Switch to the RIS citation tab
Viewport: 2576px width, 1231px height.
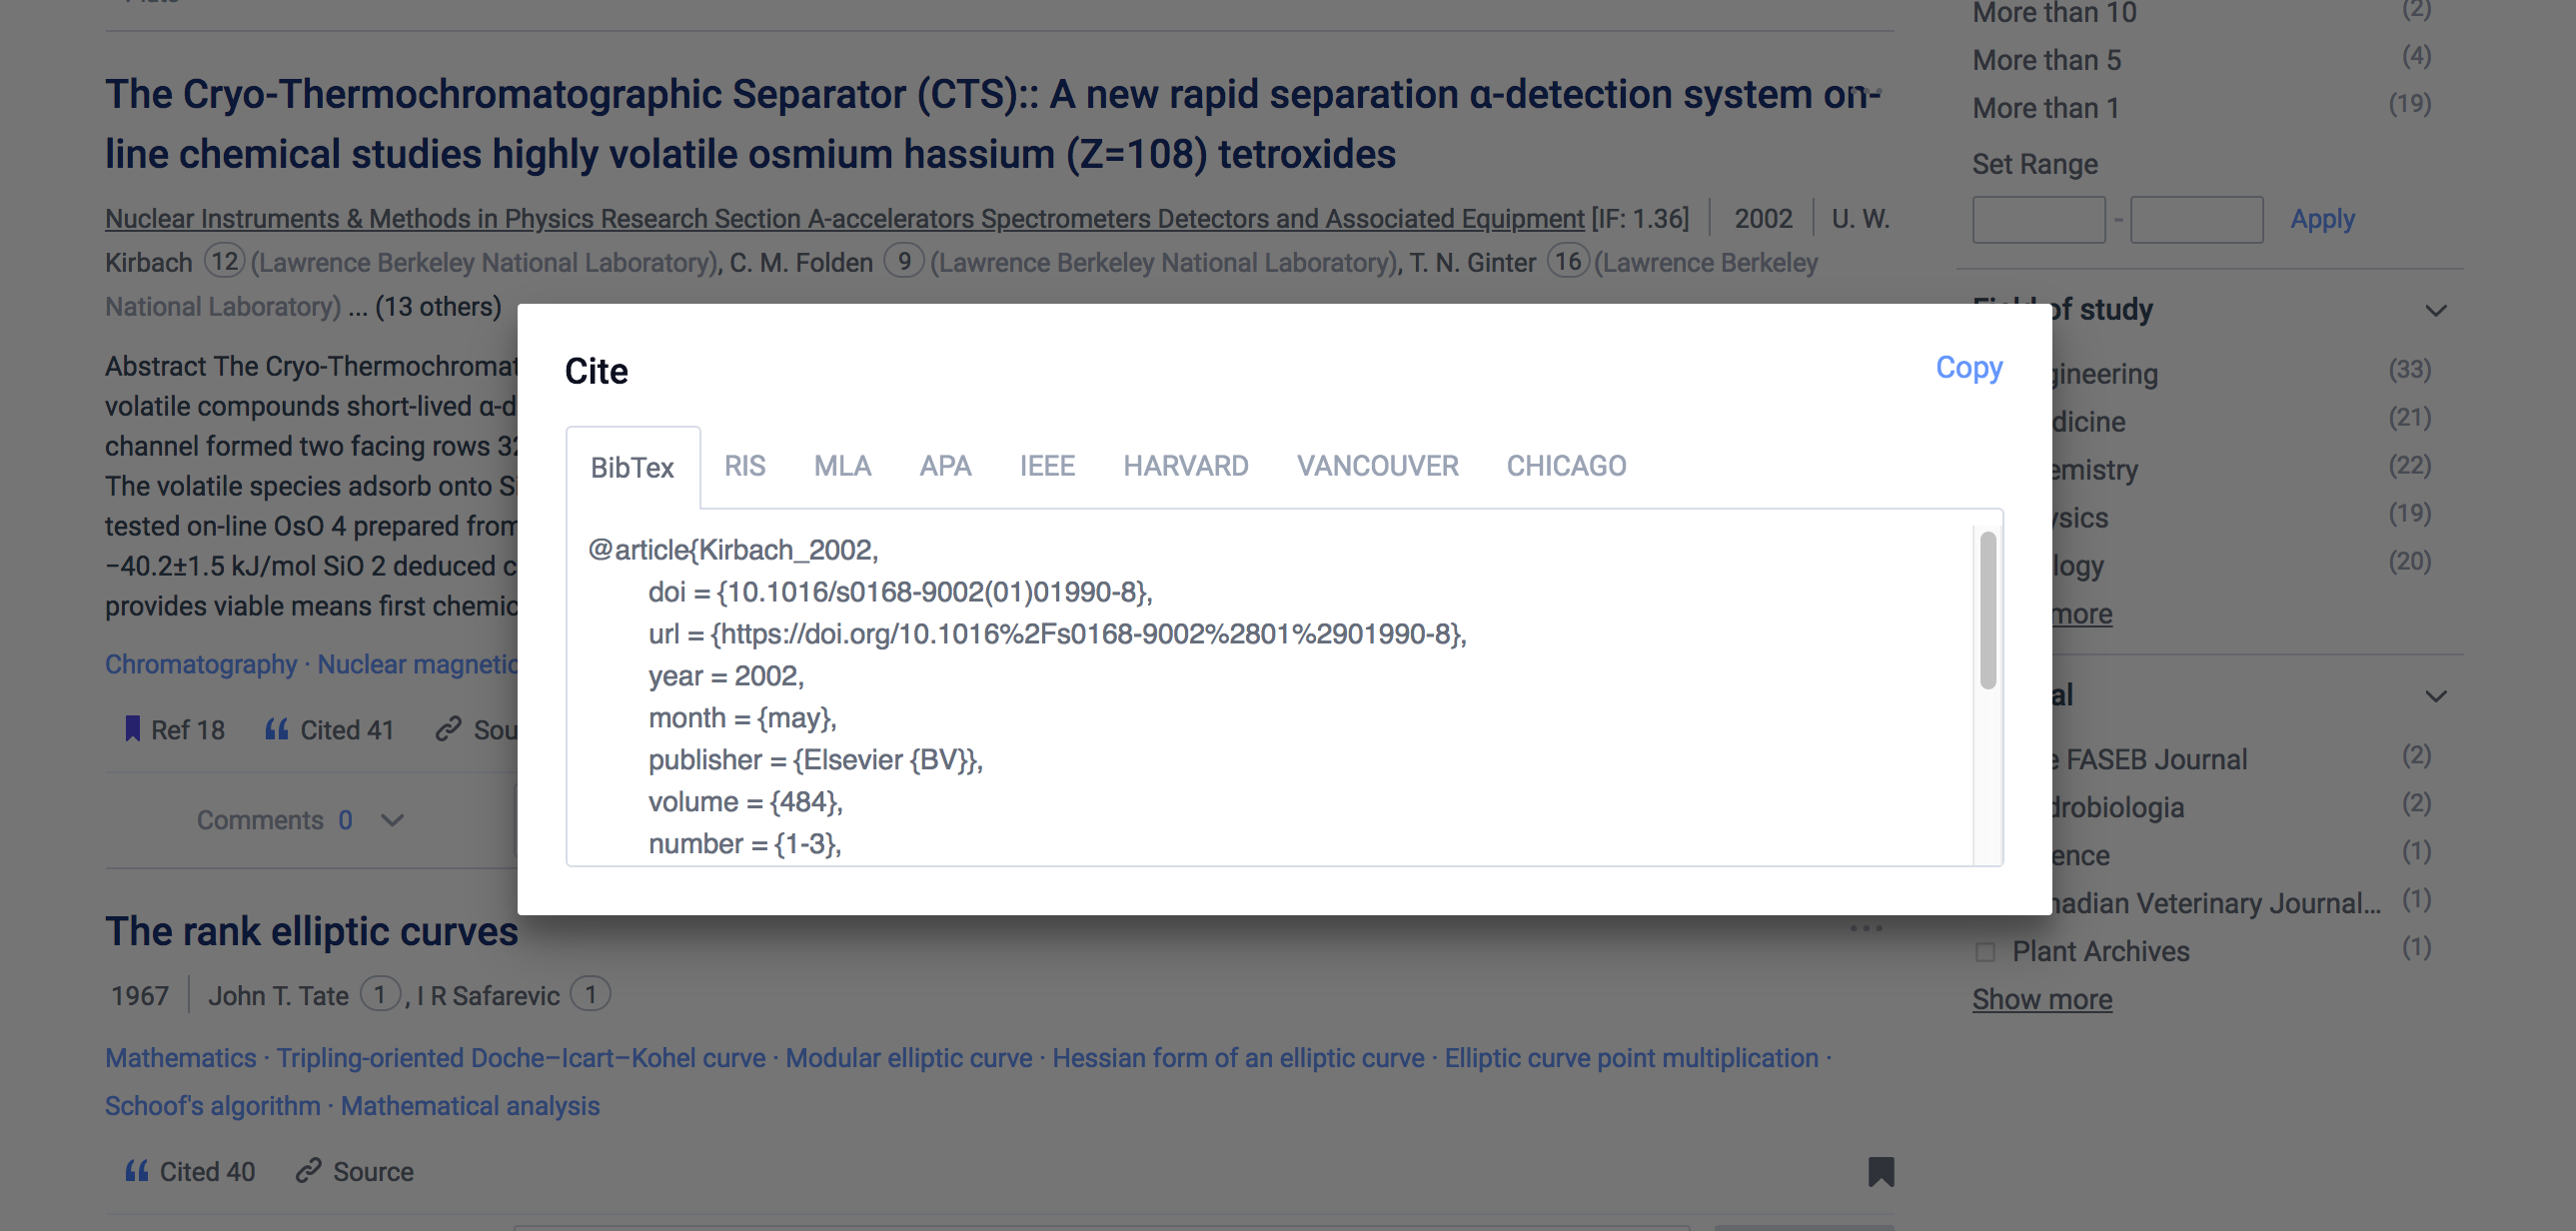pyautogui.click(x=745, y=466)
